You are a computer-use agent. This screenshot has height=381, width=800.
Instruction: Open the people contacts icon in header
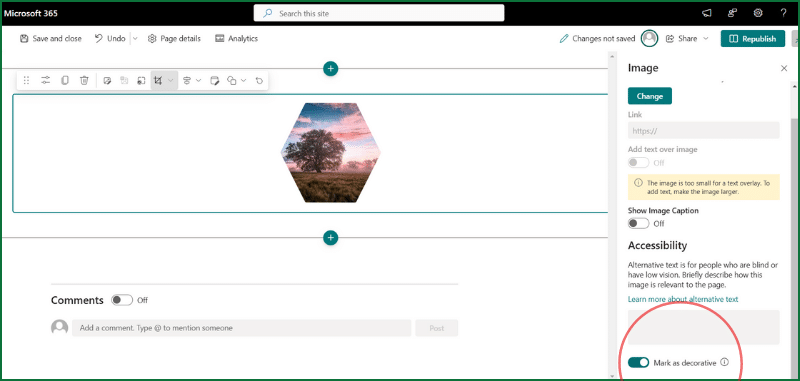coord(732,13)
